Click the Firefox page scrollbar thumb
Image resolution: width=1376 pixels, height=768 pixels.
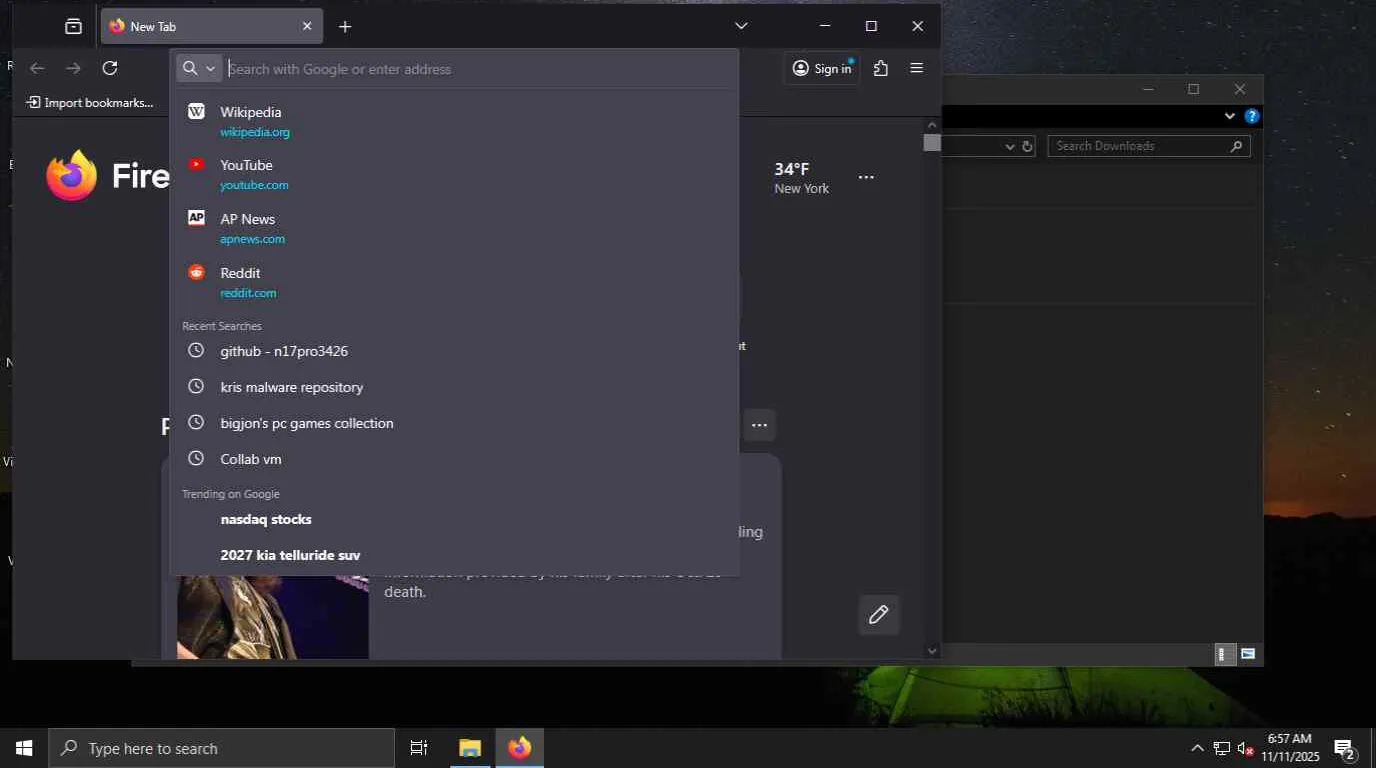[932, 142]
